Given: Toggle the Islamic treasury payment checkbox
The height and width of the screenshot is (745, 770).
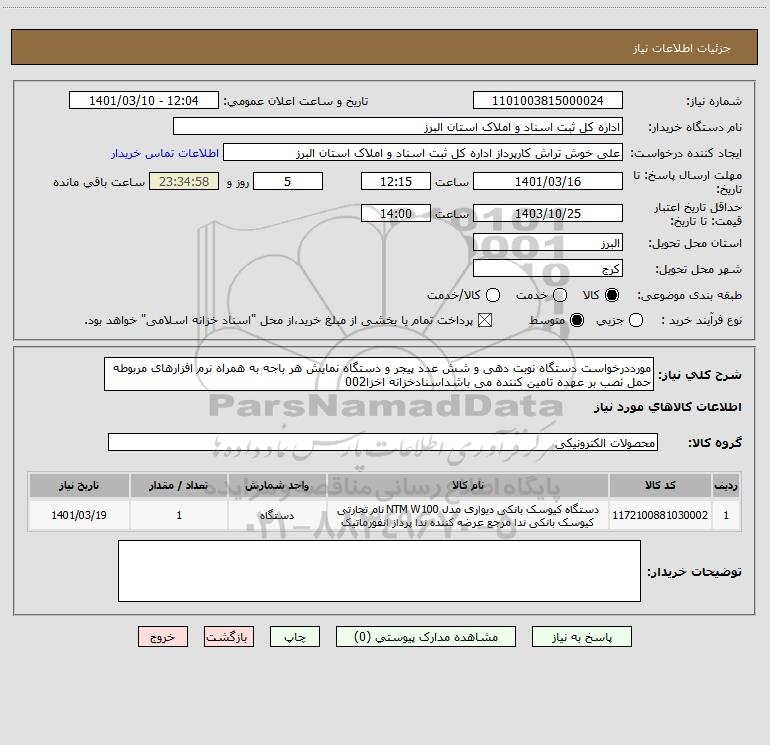Looking at the screenshot, I should pos(485,320).
